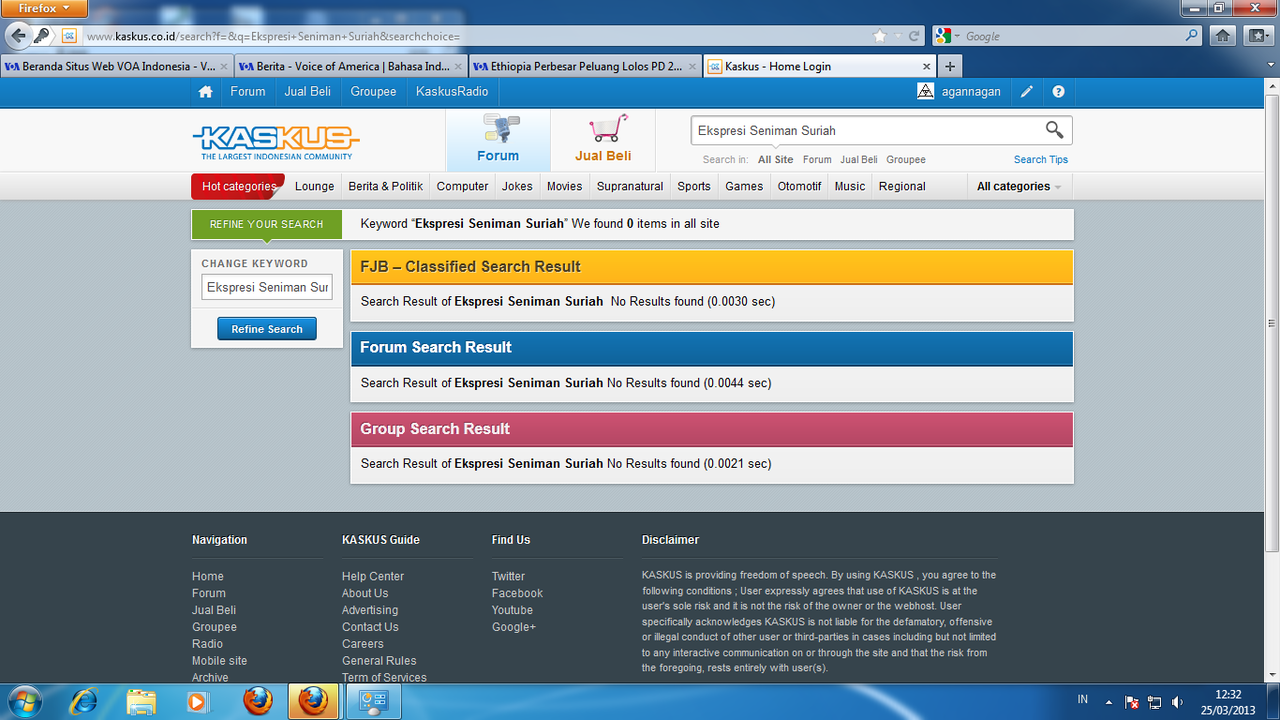The width and height of the screenshot is (1280, 720).
Task: Switch to Ethiopia Perbesar Peluang tab
Action: [x=586, y=66]
